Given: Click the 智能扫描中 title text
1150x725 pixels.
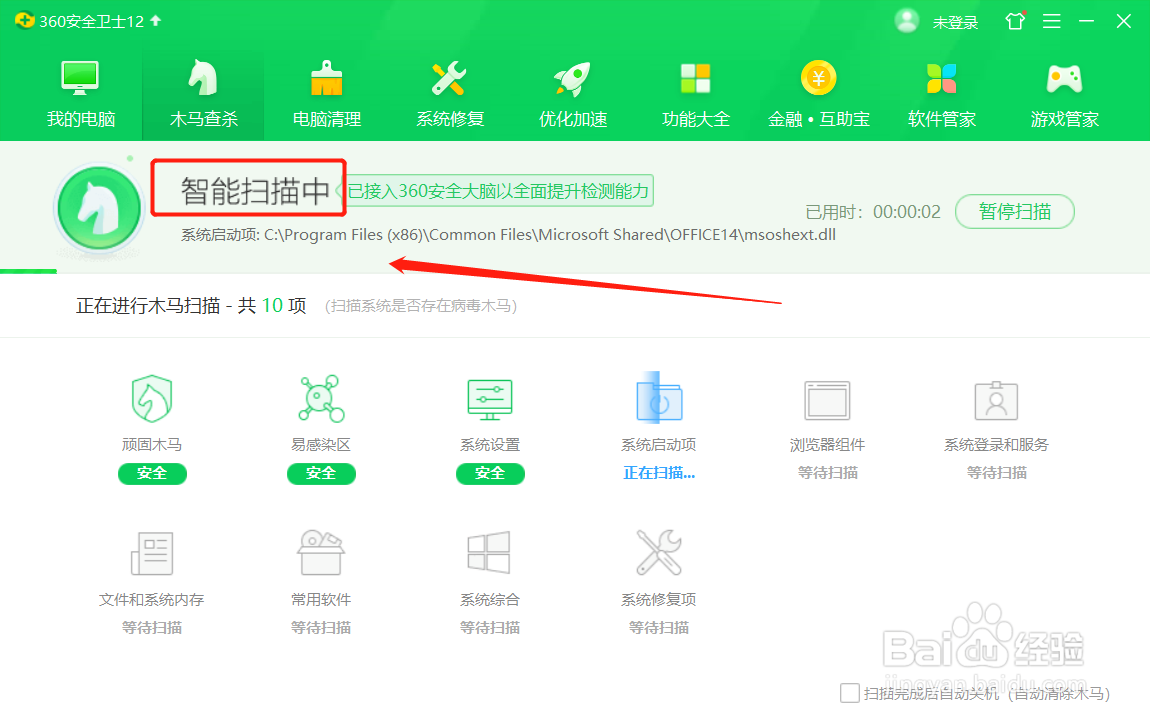Looking at the screenshot, I should tap(255, 191).
